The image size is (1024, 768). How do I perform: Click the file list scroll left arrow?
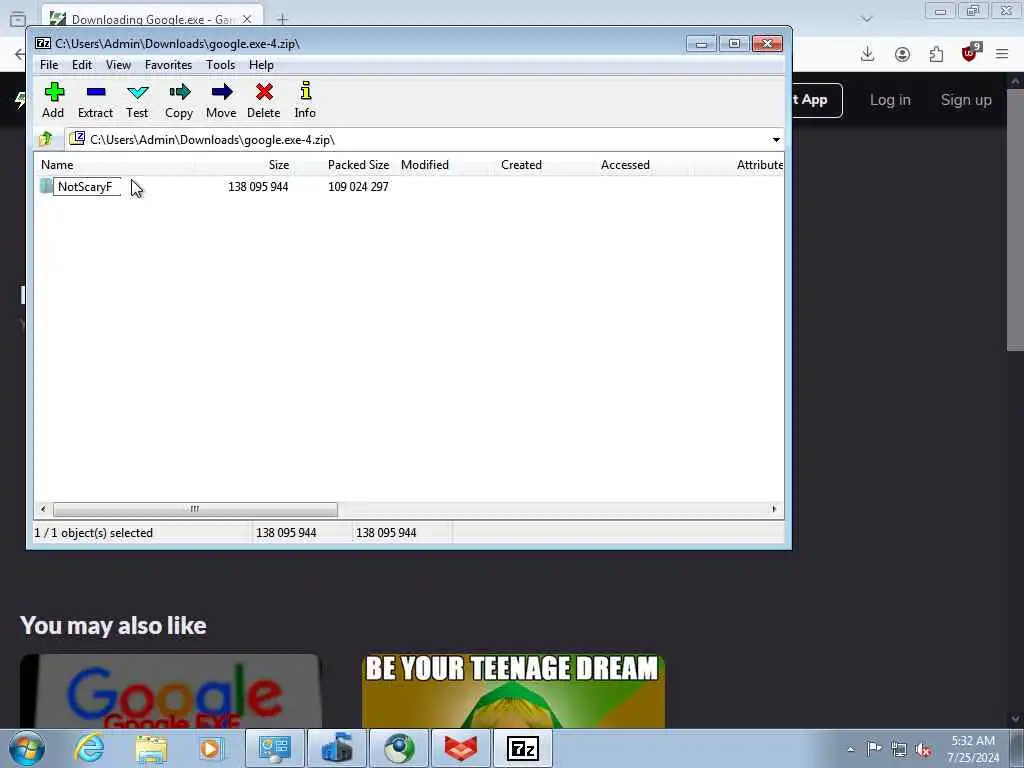pos(43,509)
